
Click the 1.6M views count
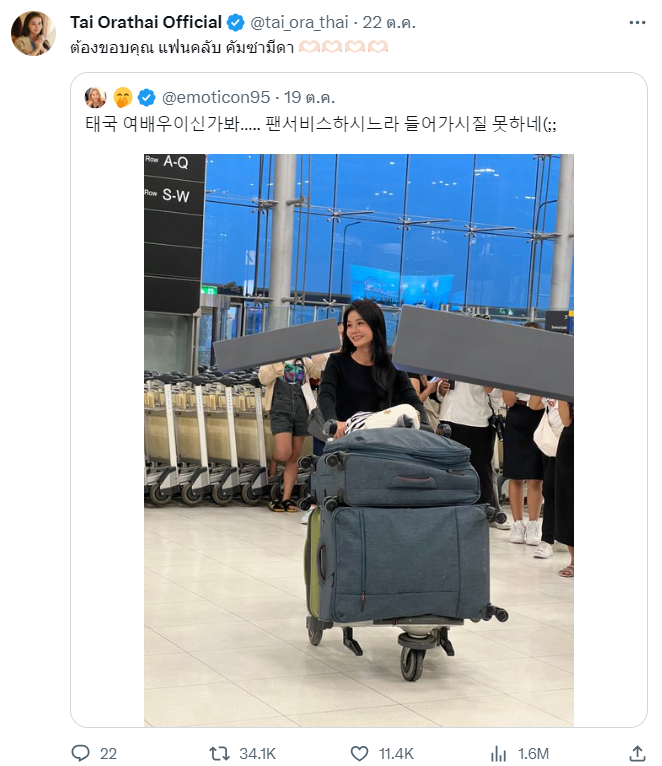pos(534,753)
